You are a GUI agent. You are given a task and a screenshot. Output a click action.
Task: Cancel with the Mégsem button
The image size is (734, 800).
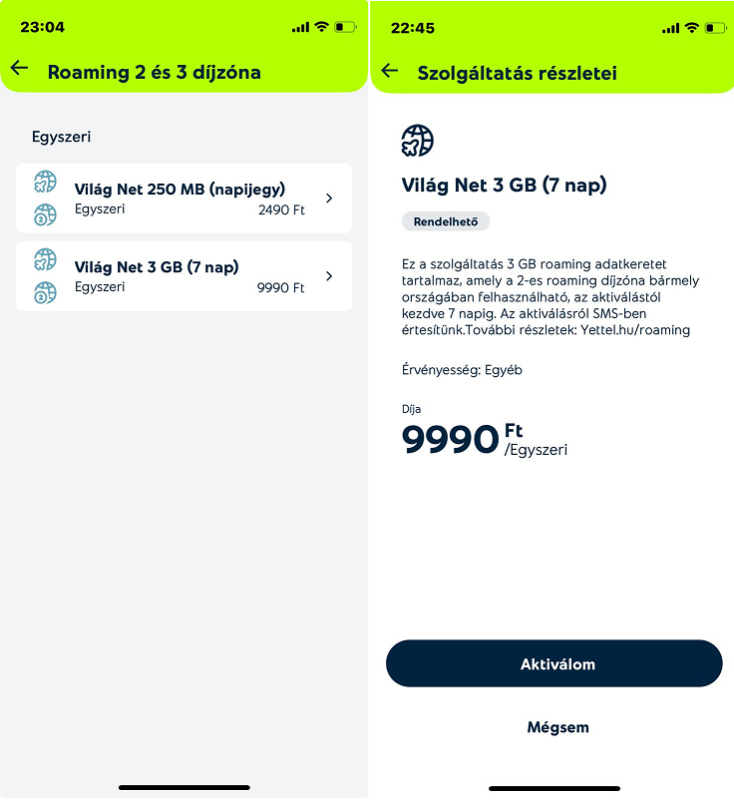[x=557, y=727]
